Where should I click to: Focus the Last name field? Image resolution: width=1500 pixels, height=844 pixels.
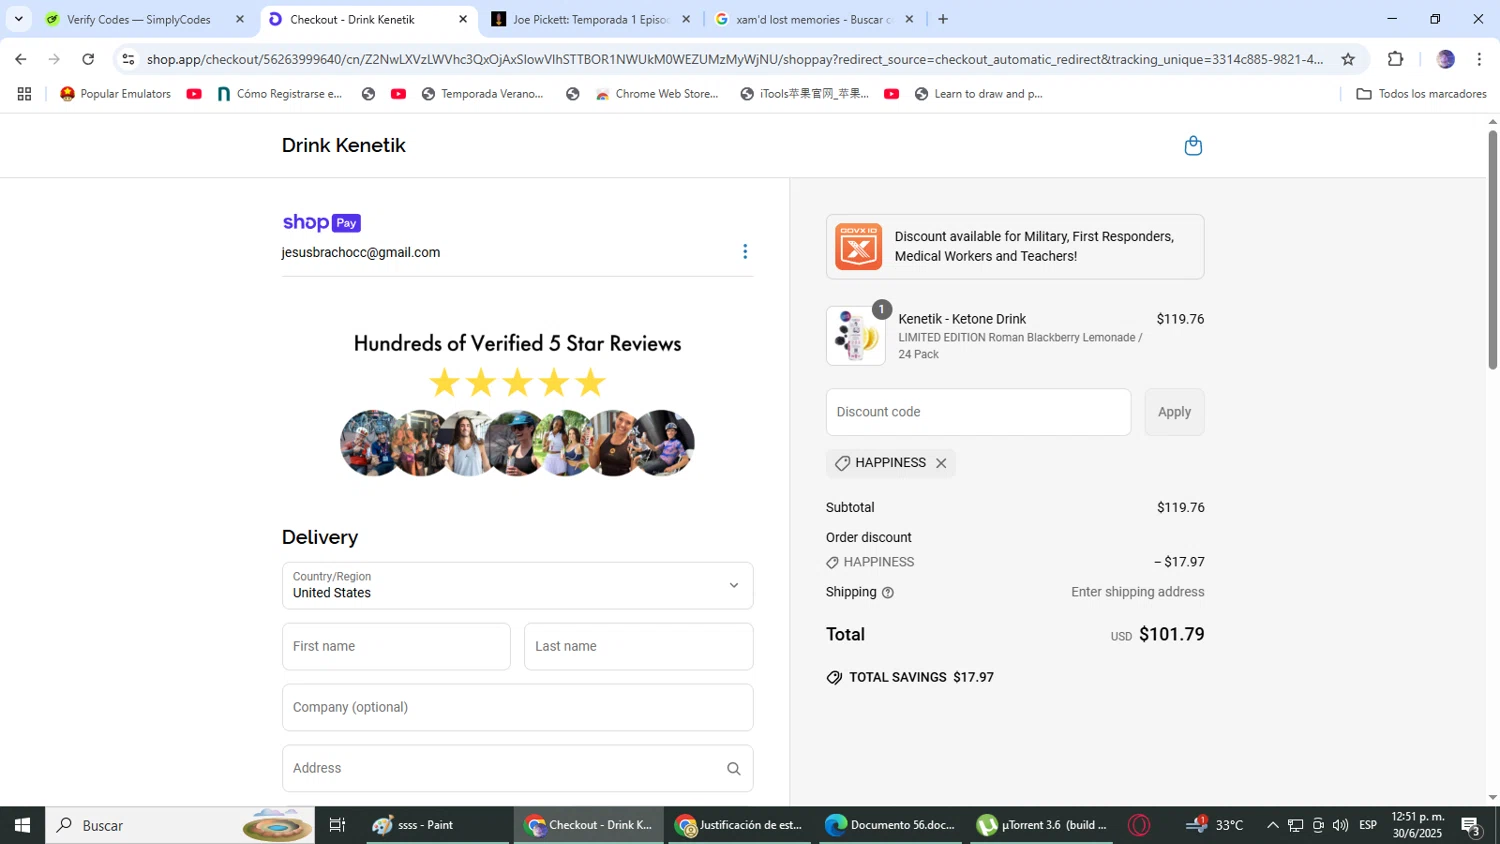pos(638,646)
